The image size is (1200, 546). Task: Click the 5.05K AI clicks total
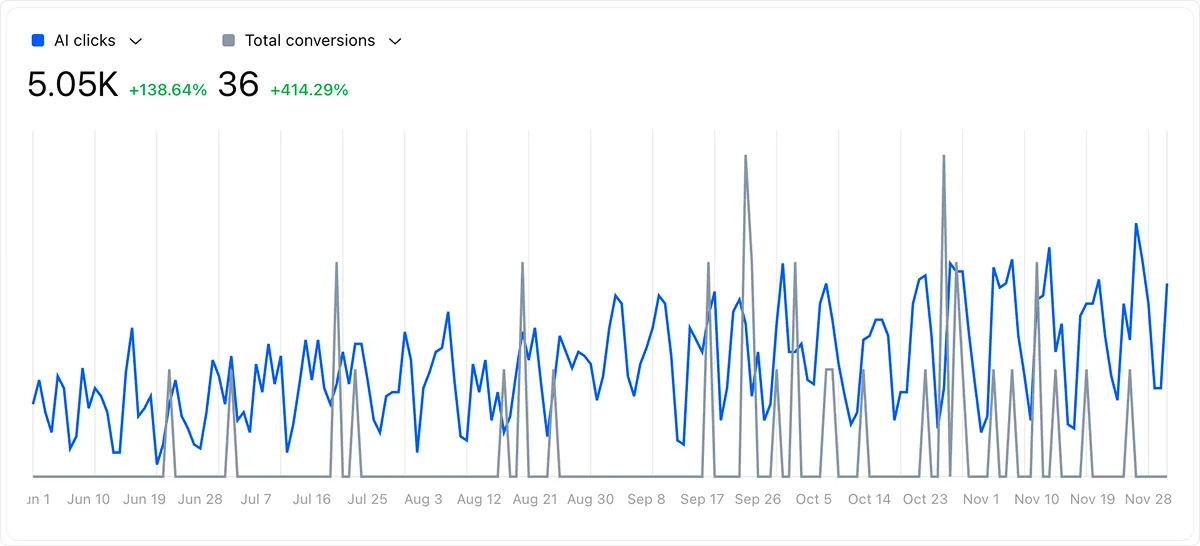73,85
